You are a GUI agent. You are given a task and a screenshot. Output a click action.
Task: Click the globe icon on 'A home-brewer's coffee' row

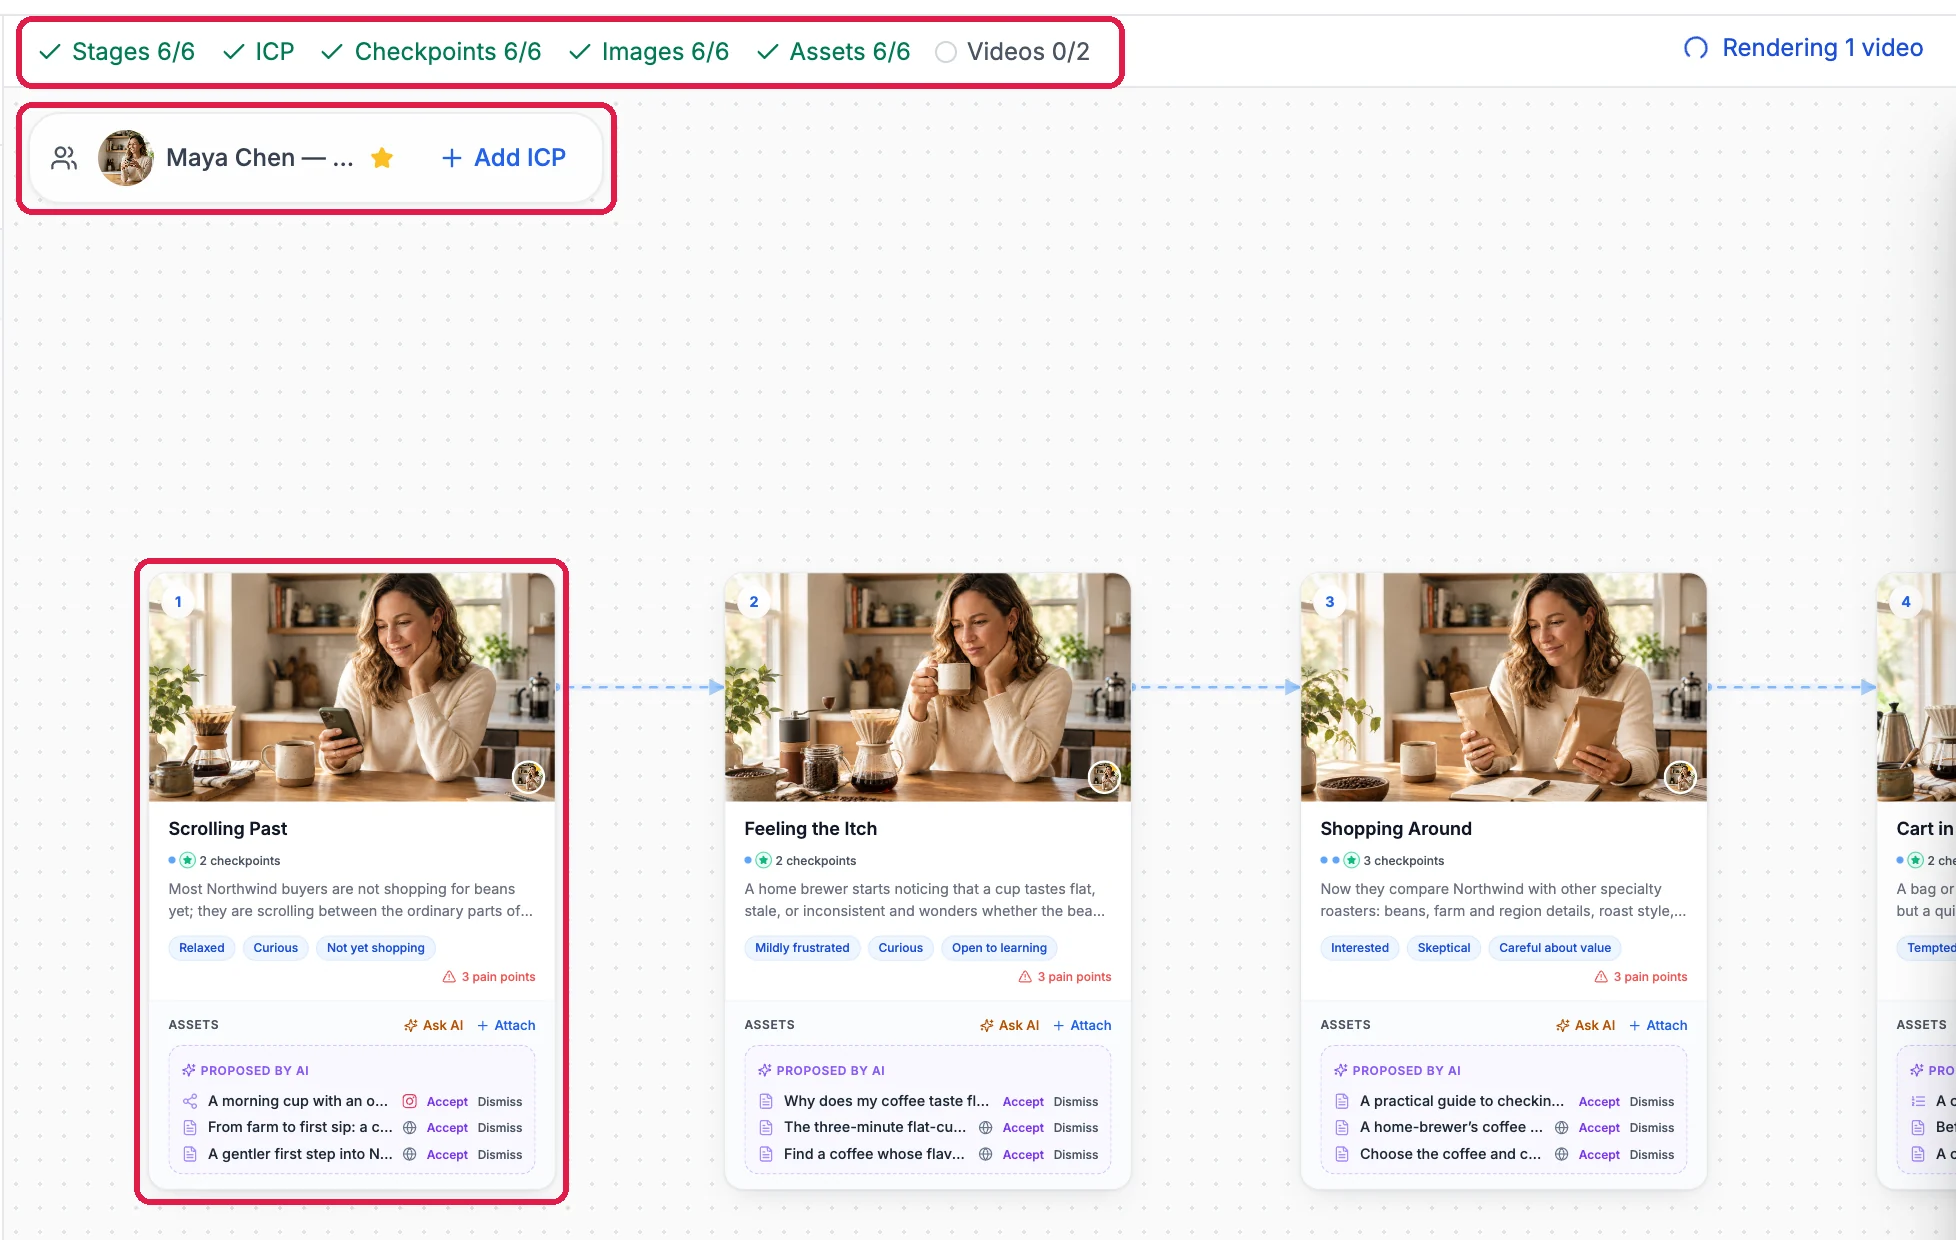coord(1562,1127)
